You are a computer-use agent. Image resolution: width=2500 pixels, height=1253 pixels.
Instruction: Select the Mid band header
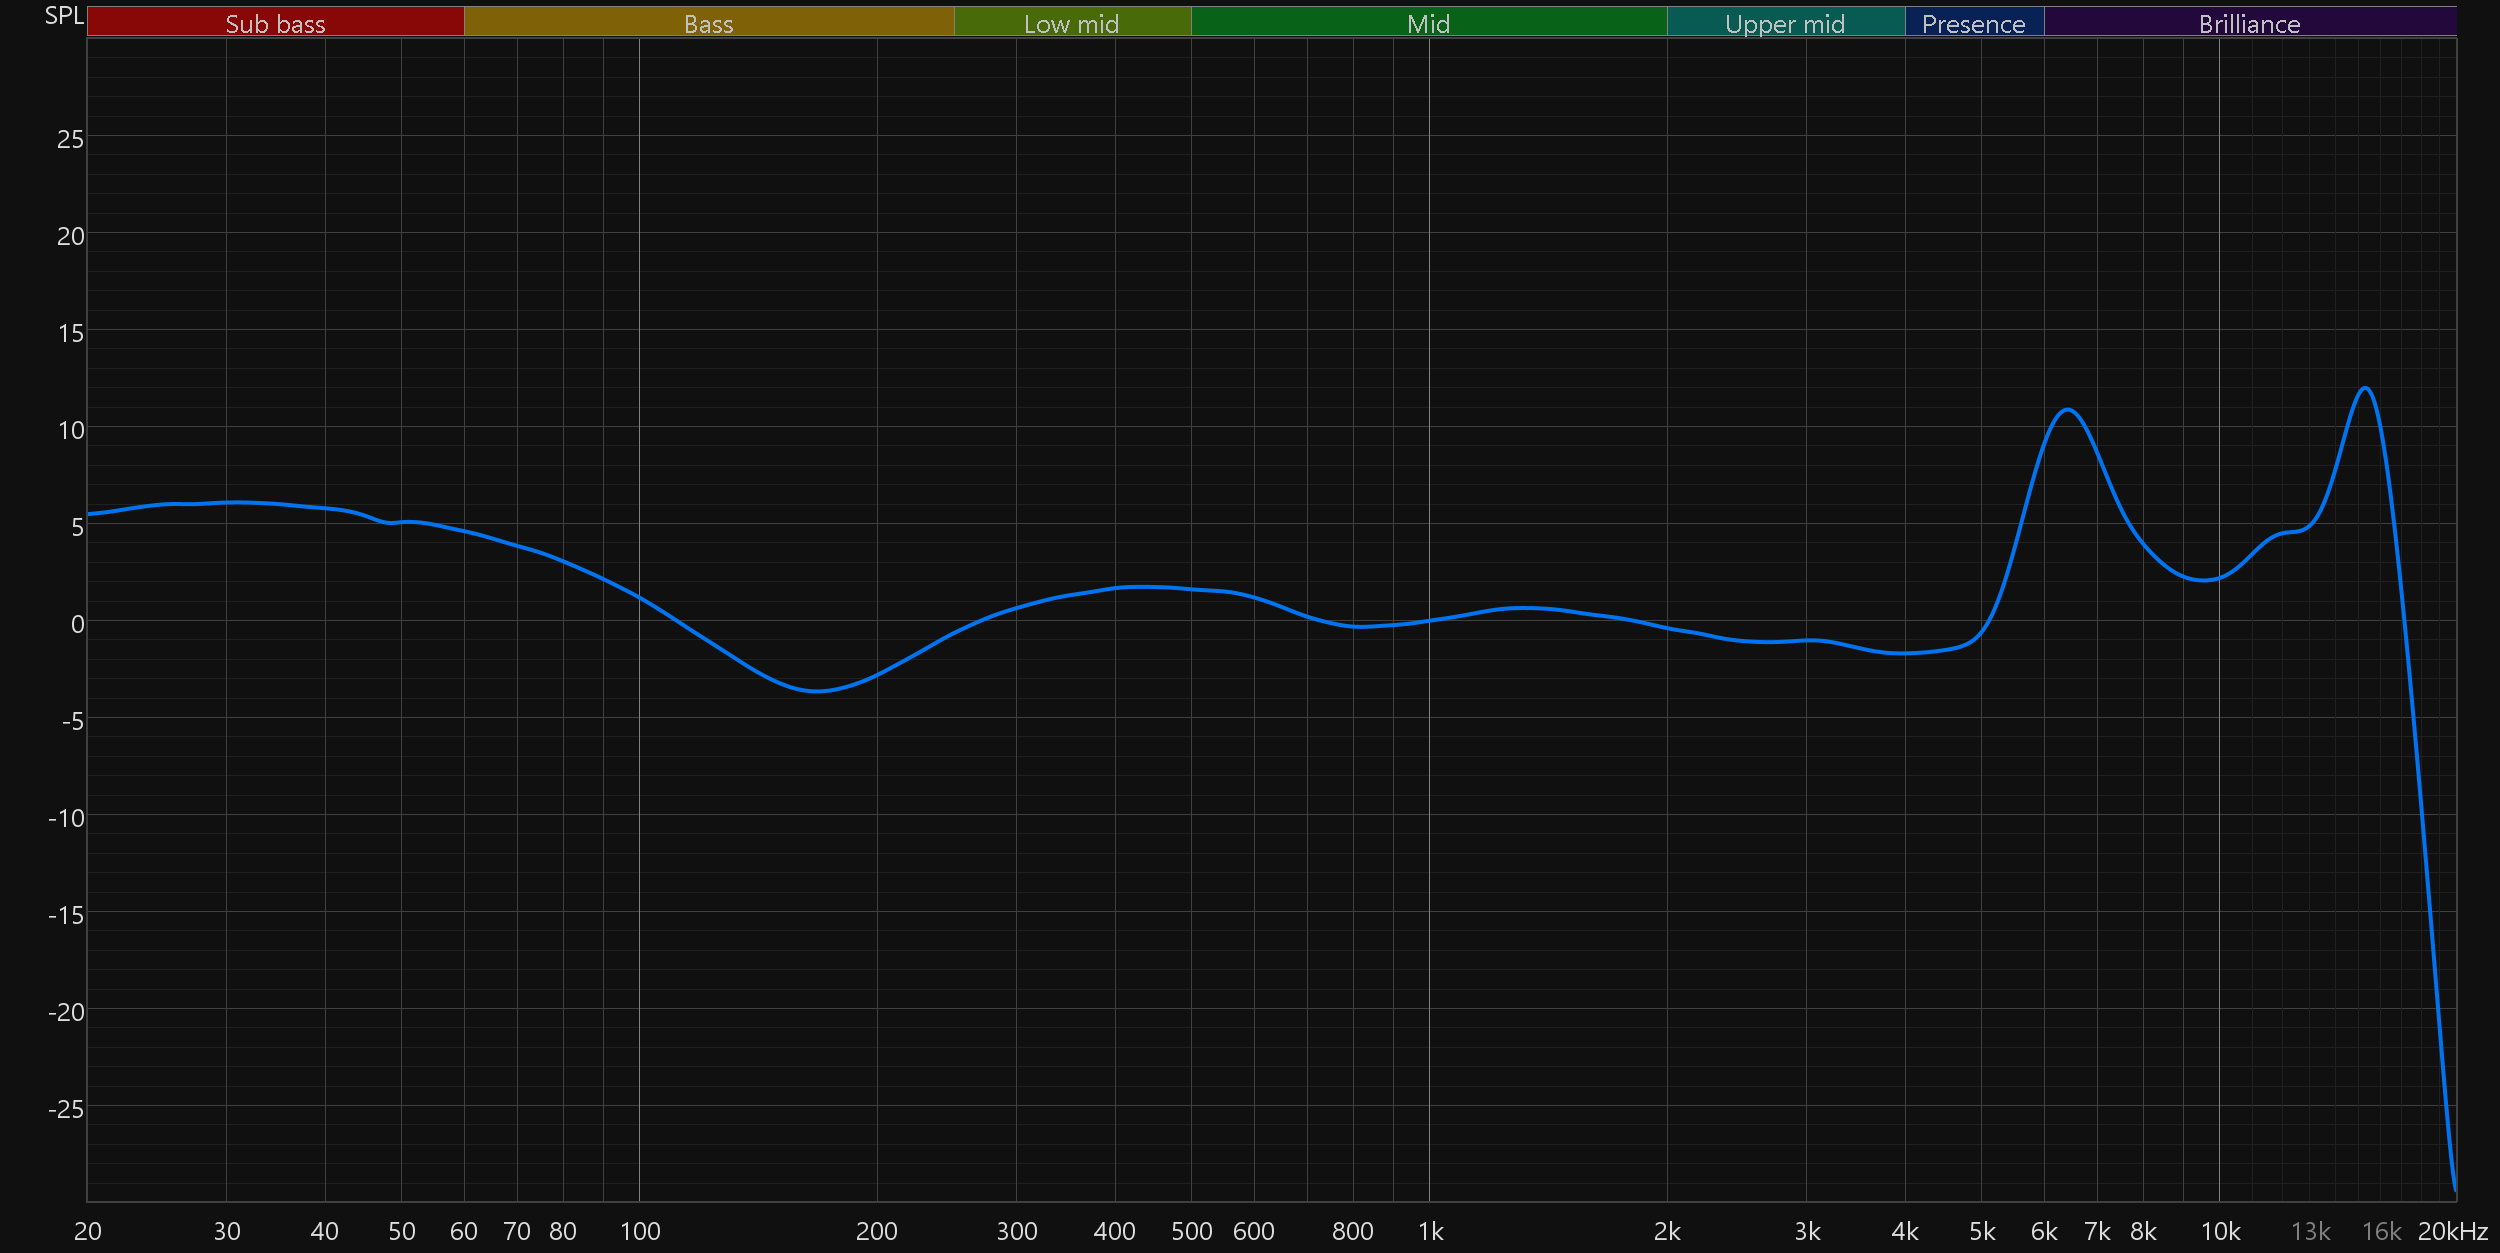pyautogui.click(x=1428, y=23)
